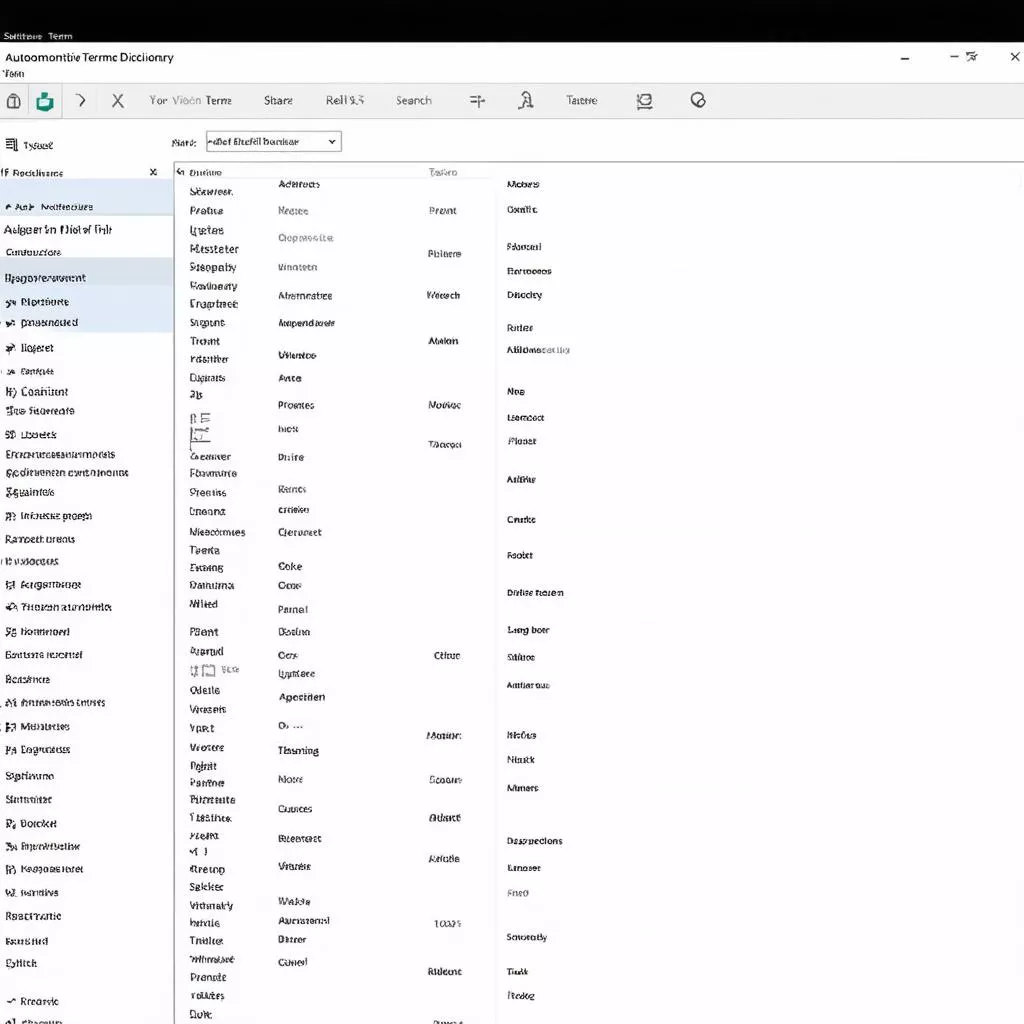Viewport: 1024px width, 1024px height.
Task: Select the 'Tlasming' term in the list
Action: click(x=298, y=751)
